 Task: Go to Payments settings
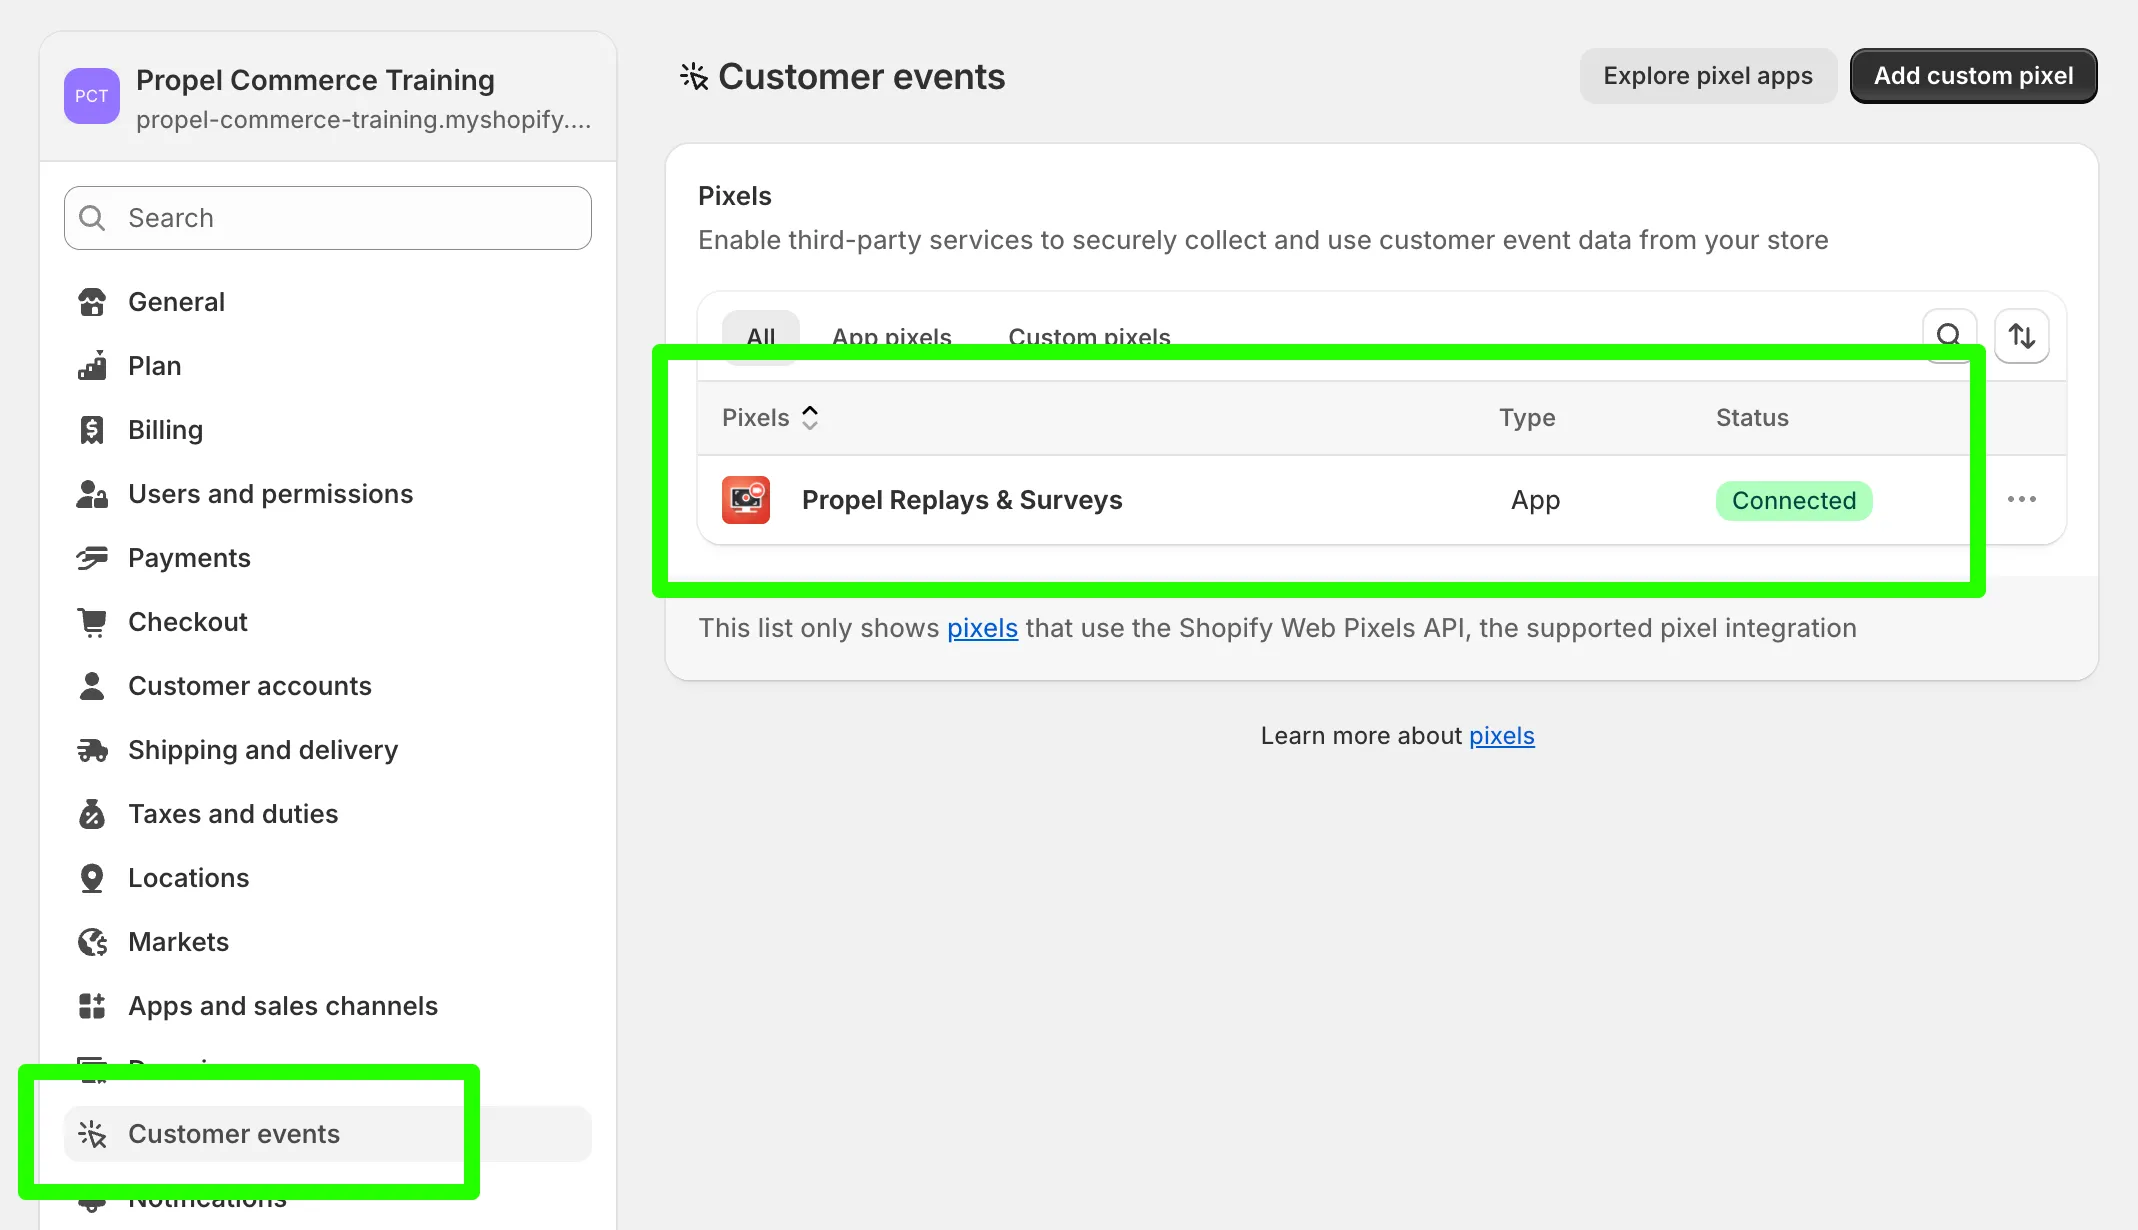tap(328, 558)
